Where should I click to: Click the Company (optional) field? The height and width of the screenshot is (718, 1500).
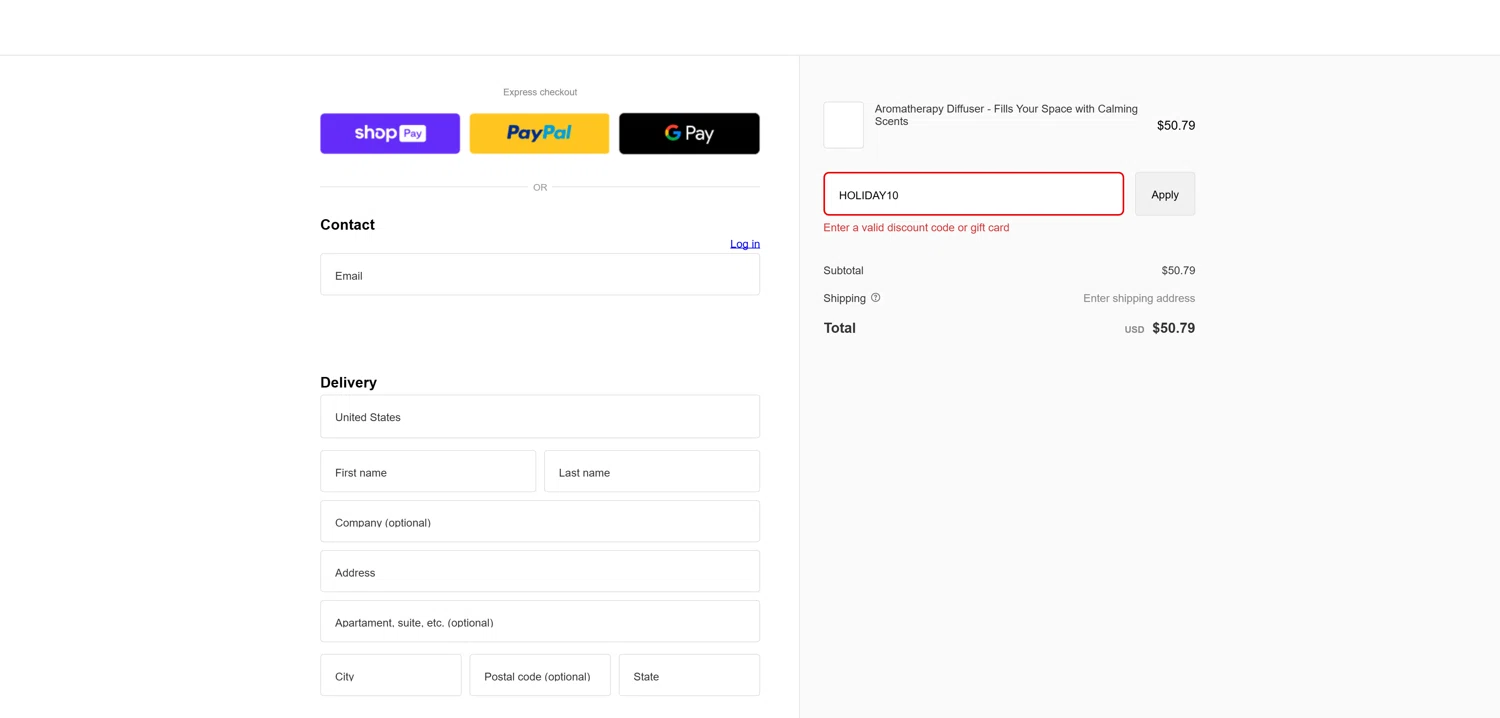[x=539, y=522]
